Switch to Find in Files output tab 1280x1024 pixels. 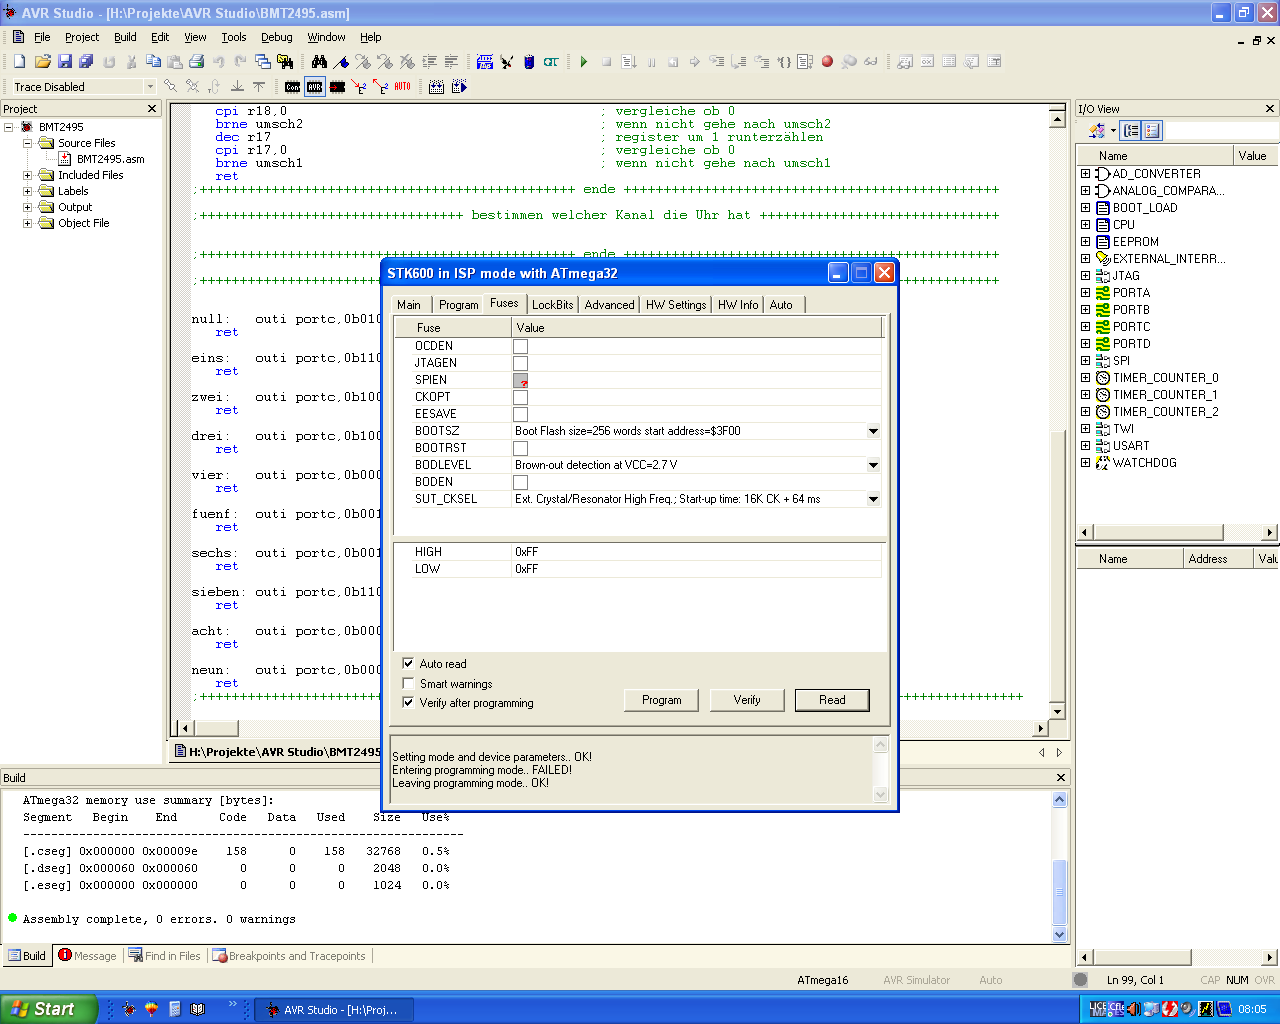pyautogui.click(x=163, y=956)
